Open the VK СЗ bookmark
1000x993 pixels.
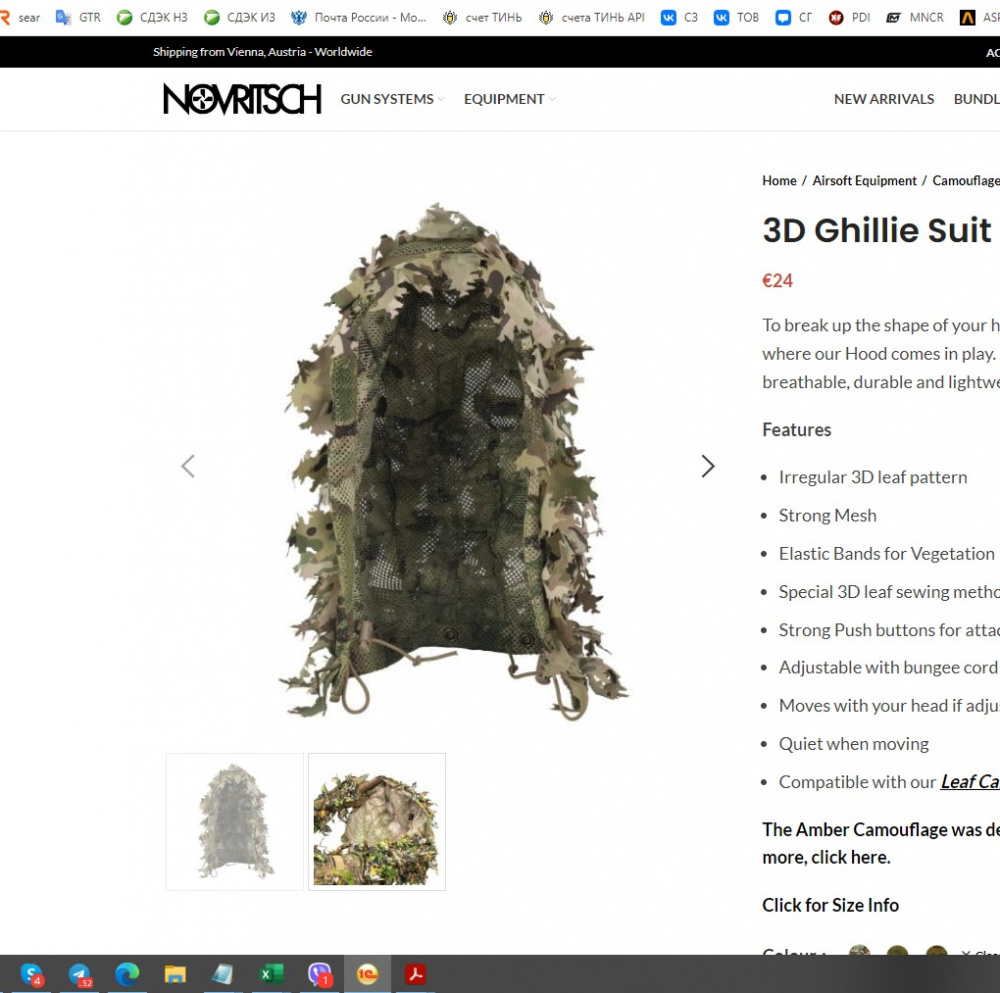[679, 17]
